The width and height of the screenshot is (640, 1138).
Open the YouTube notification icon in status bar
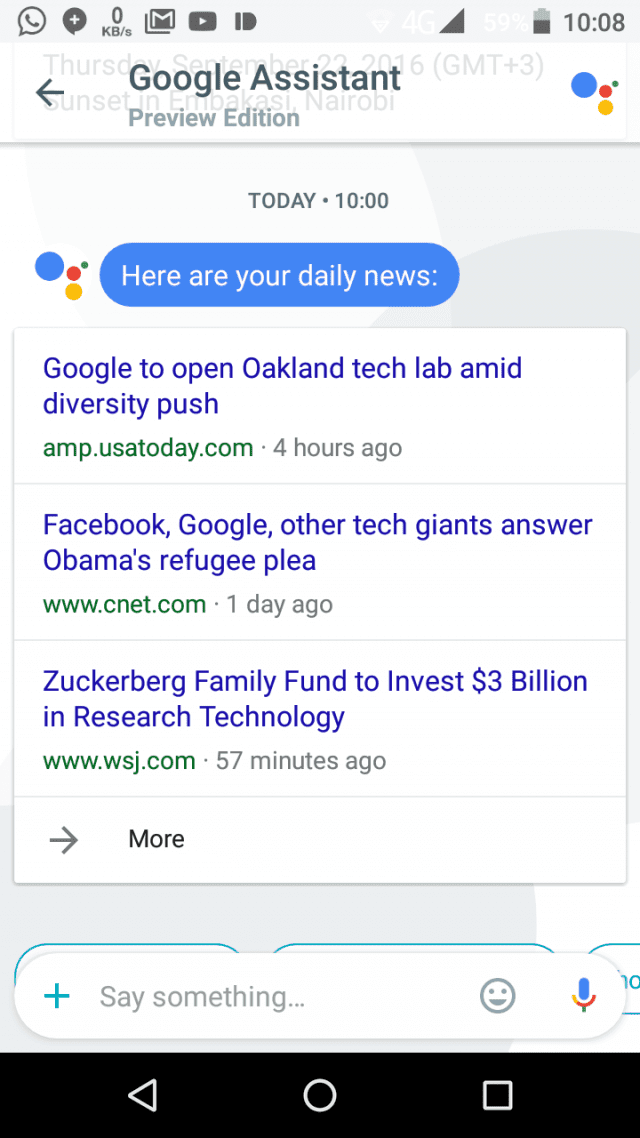coord(202,22)
